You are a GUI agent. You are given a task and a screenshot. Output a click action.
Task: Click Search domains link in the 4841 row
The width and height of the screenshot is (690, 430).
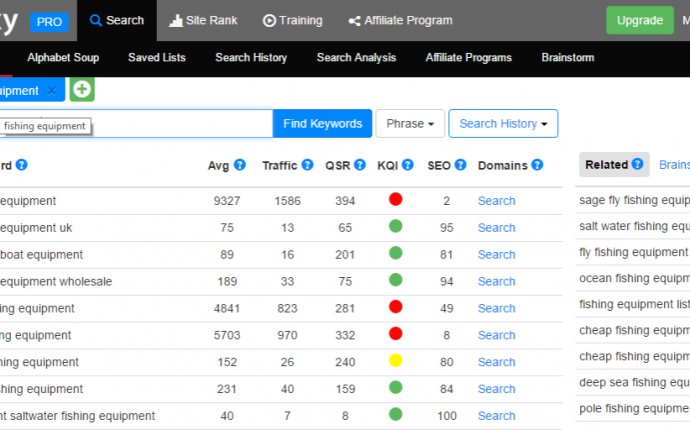496,309
